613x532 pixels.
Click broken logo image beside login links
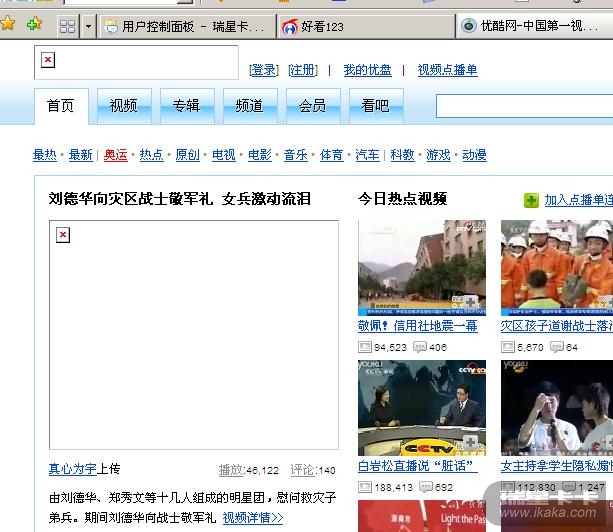tap(48, 61)
